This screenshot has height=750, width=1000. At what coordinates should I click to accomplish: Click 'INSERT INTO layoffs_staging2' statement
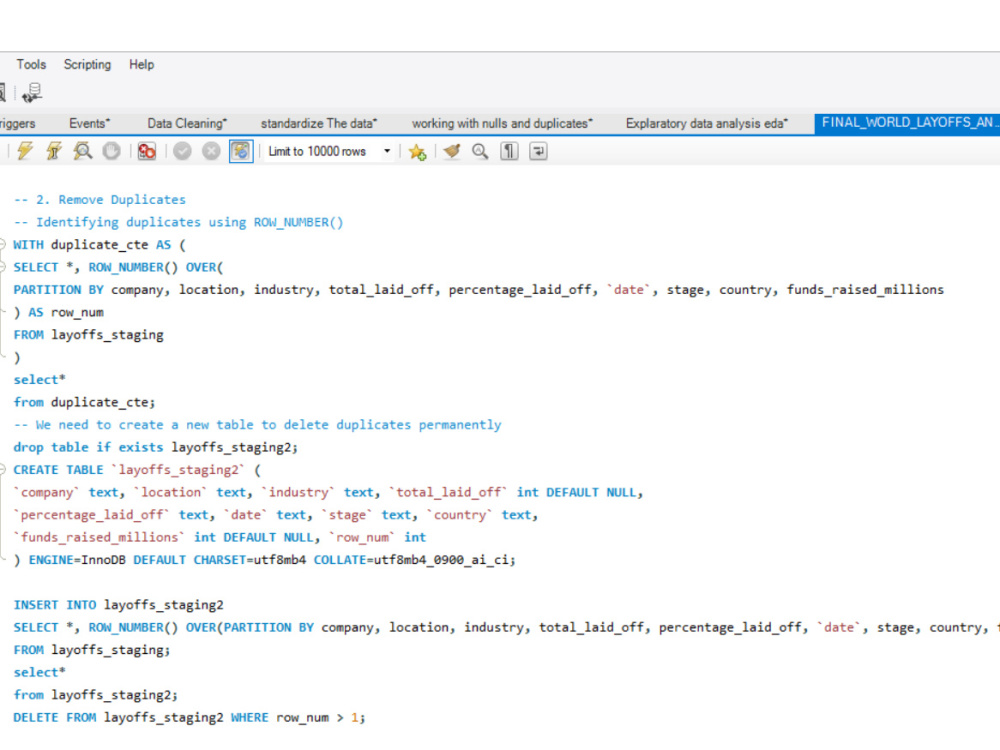(x=119, y=605)
